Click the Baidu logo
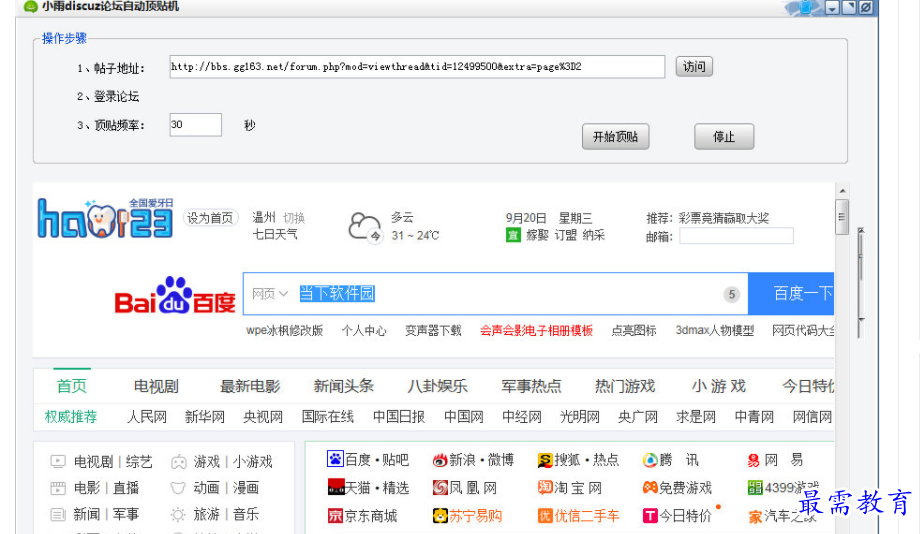This screenshot has width=920, height=534. pyautogui.click(x=175, y=295)
